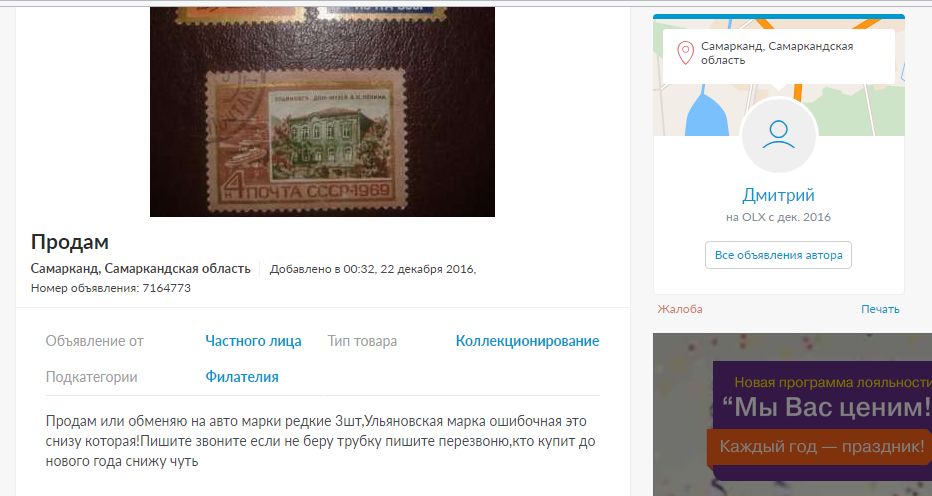The image size is (932, 496).
Task: Click the map location label Самарканд
Action: coord(777,53)
